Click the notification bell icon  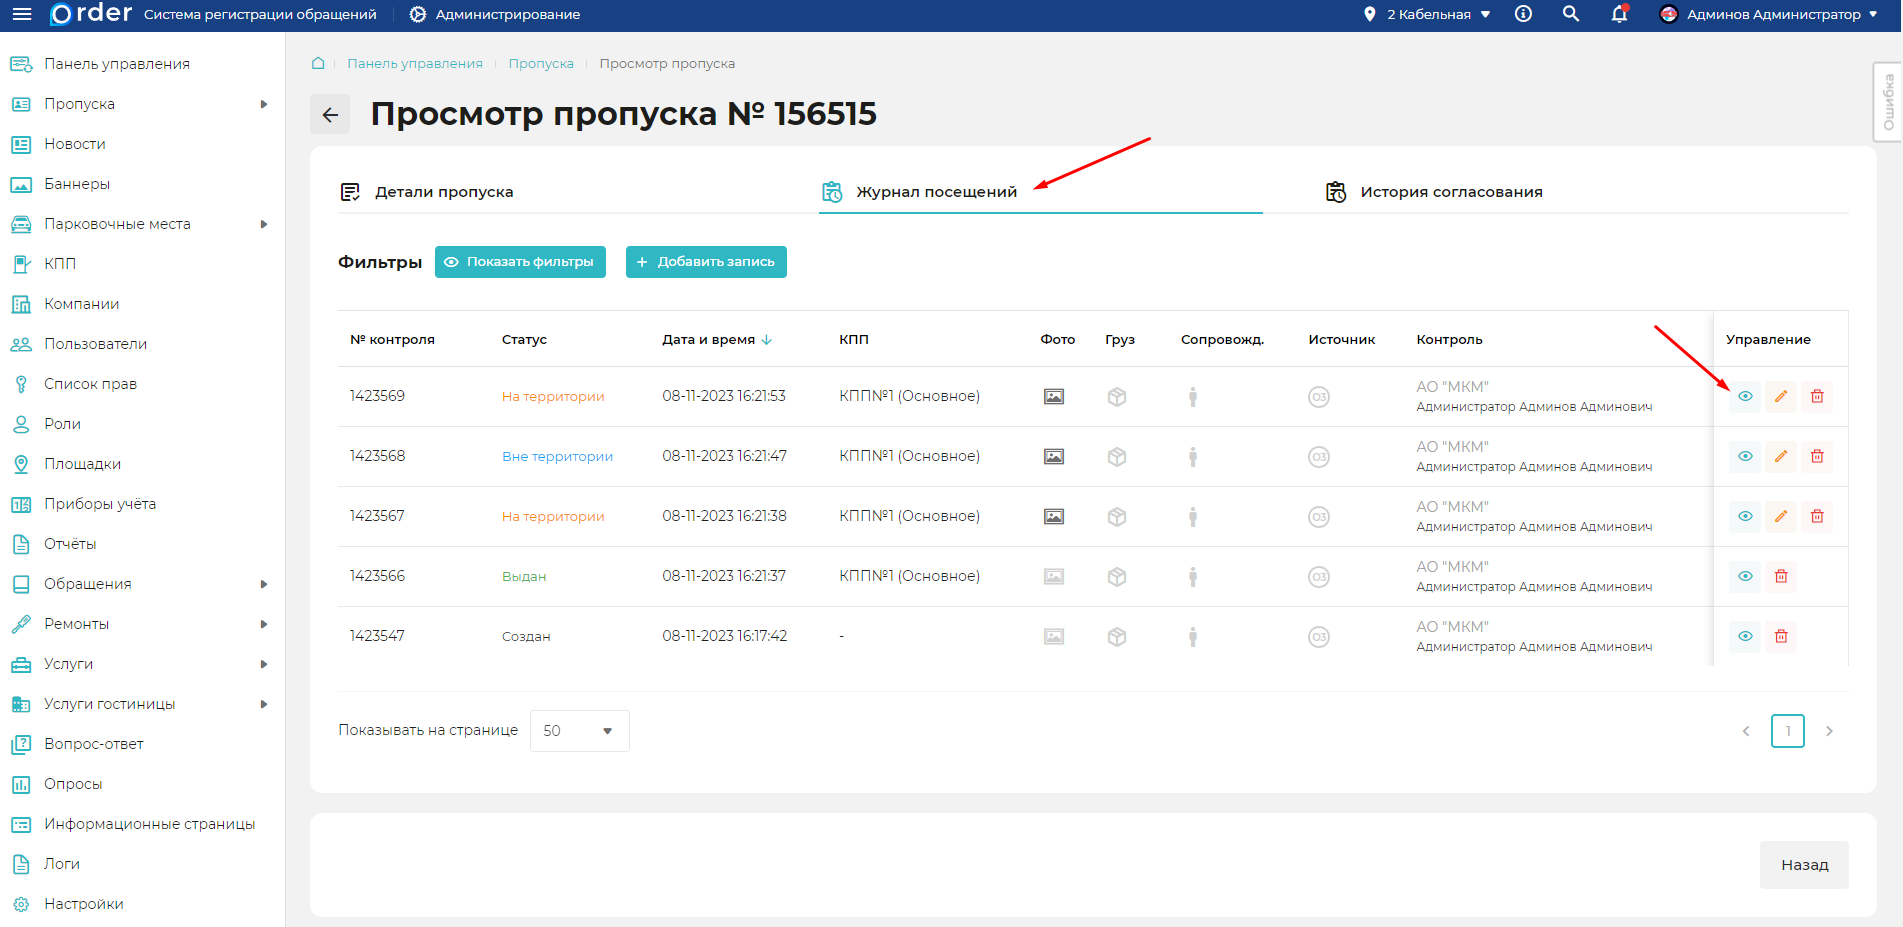(1619, 14)
